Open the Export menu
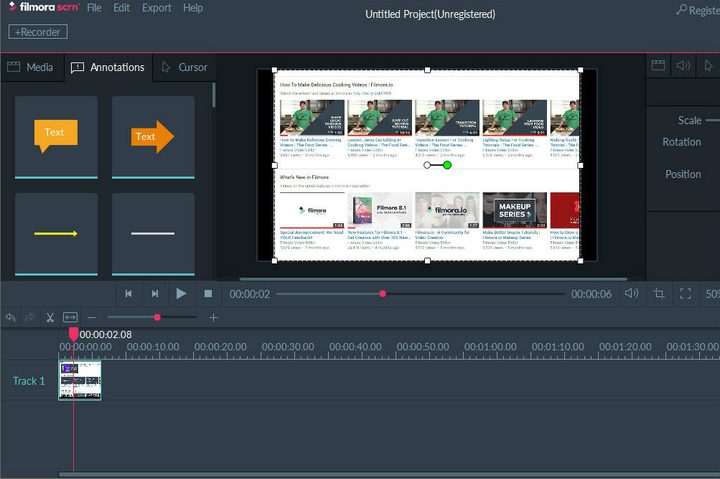720x479 pixels. point(157,8)
